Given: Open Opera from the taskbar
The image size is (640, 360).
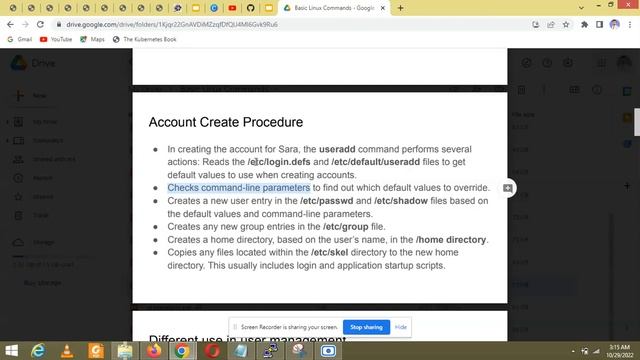Looking at the screenshot, I should point(212,351).
